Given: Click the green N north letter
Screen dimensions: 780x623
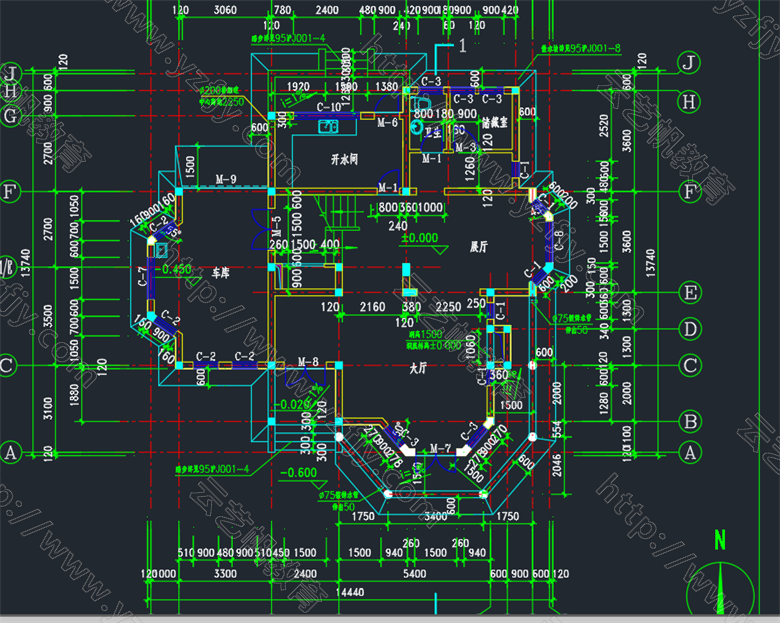Looking at the screenshot, I should [719, 540].
